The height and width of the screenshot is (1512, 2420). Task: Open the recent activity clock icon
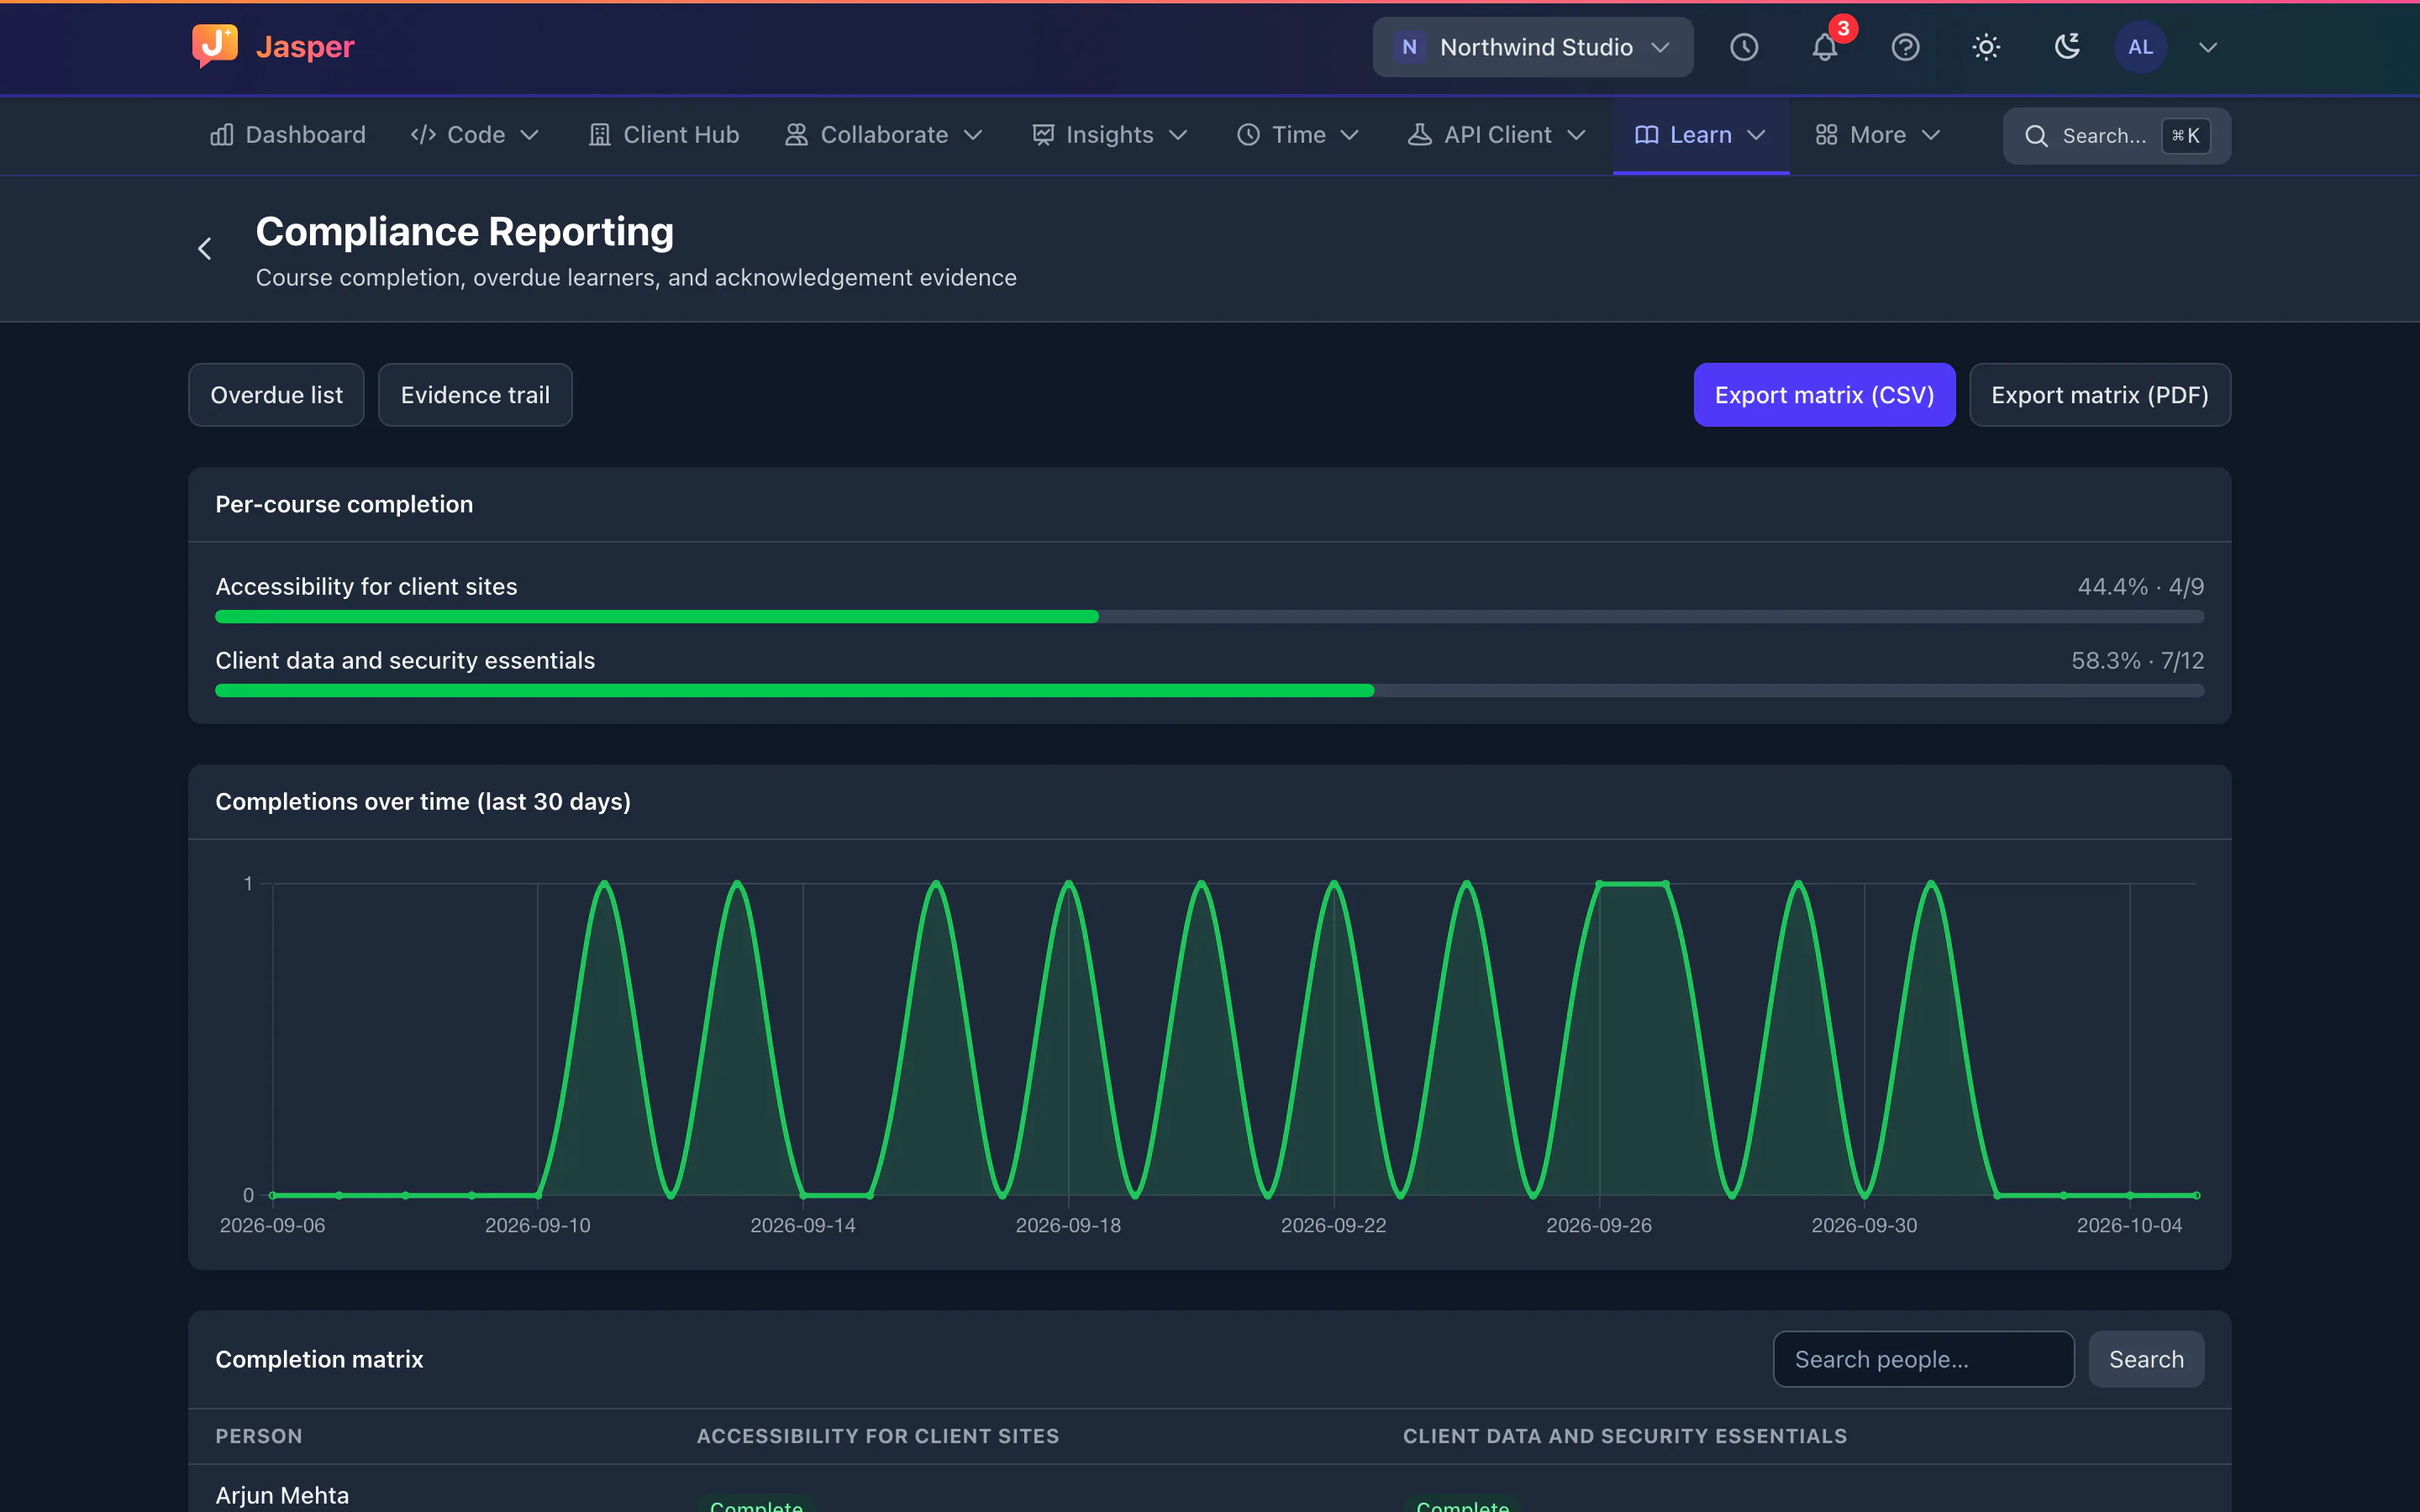pos(1744,47)
